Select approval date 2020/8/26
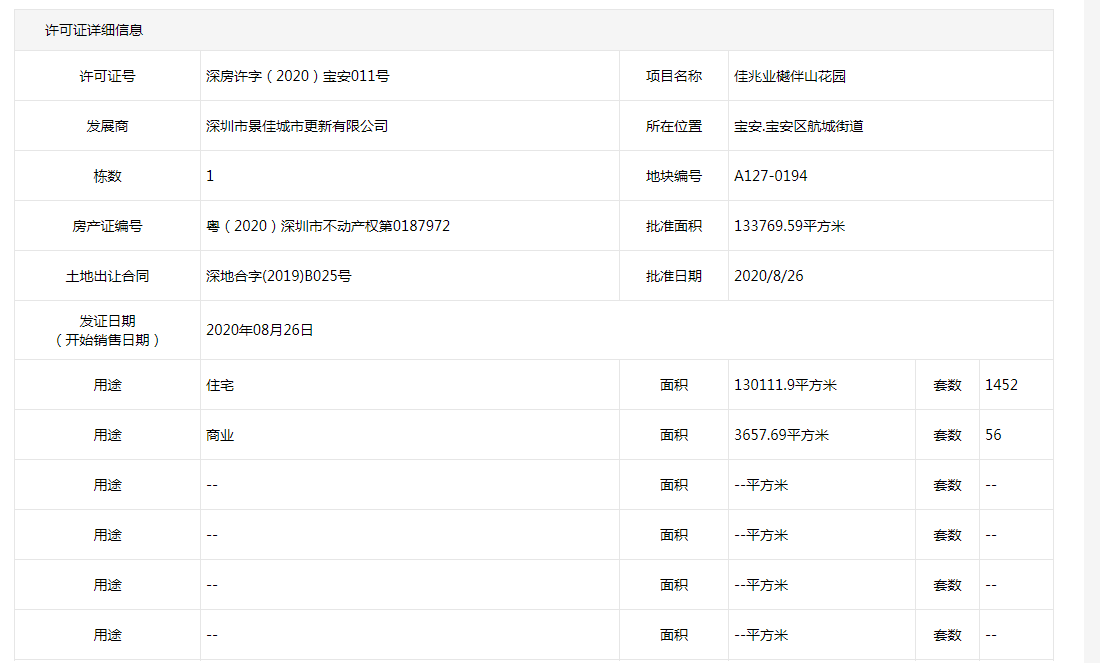The height and width of the screenshot is (663, 1100). point(768,276)
